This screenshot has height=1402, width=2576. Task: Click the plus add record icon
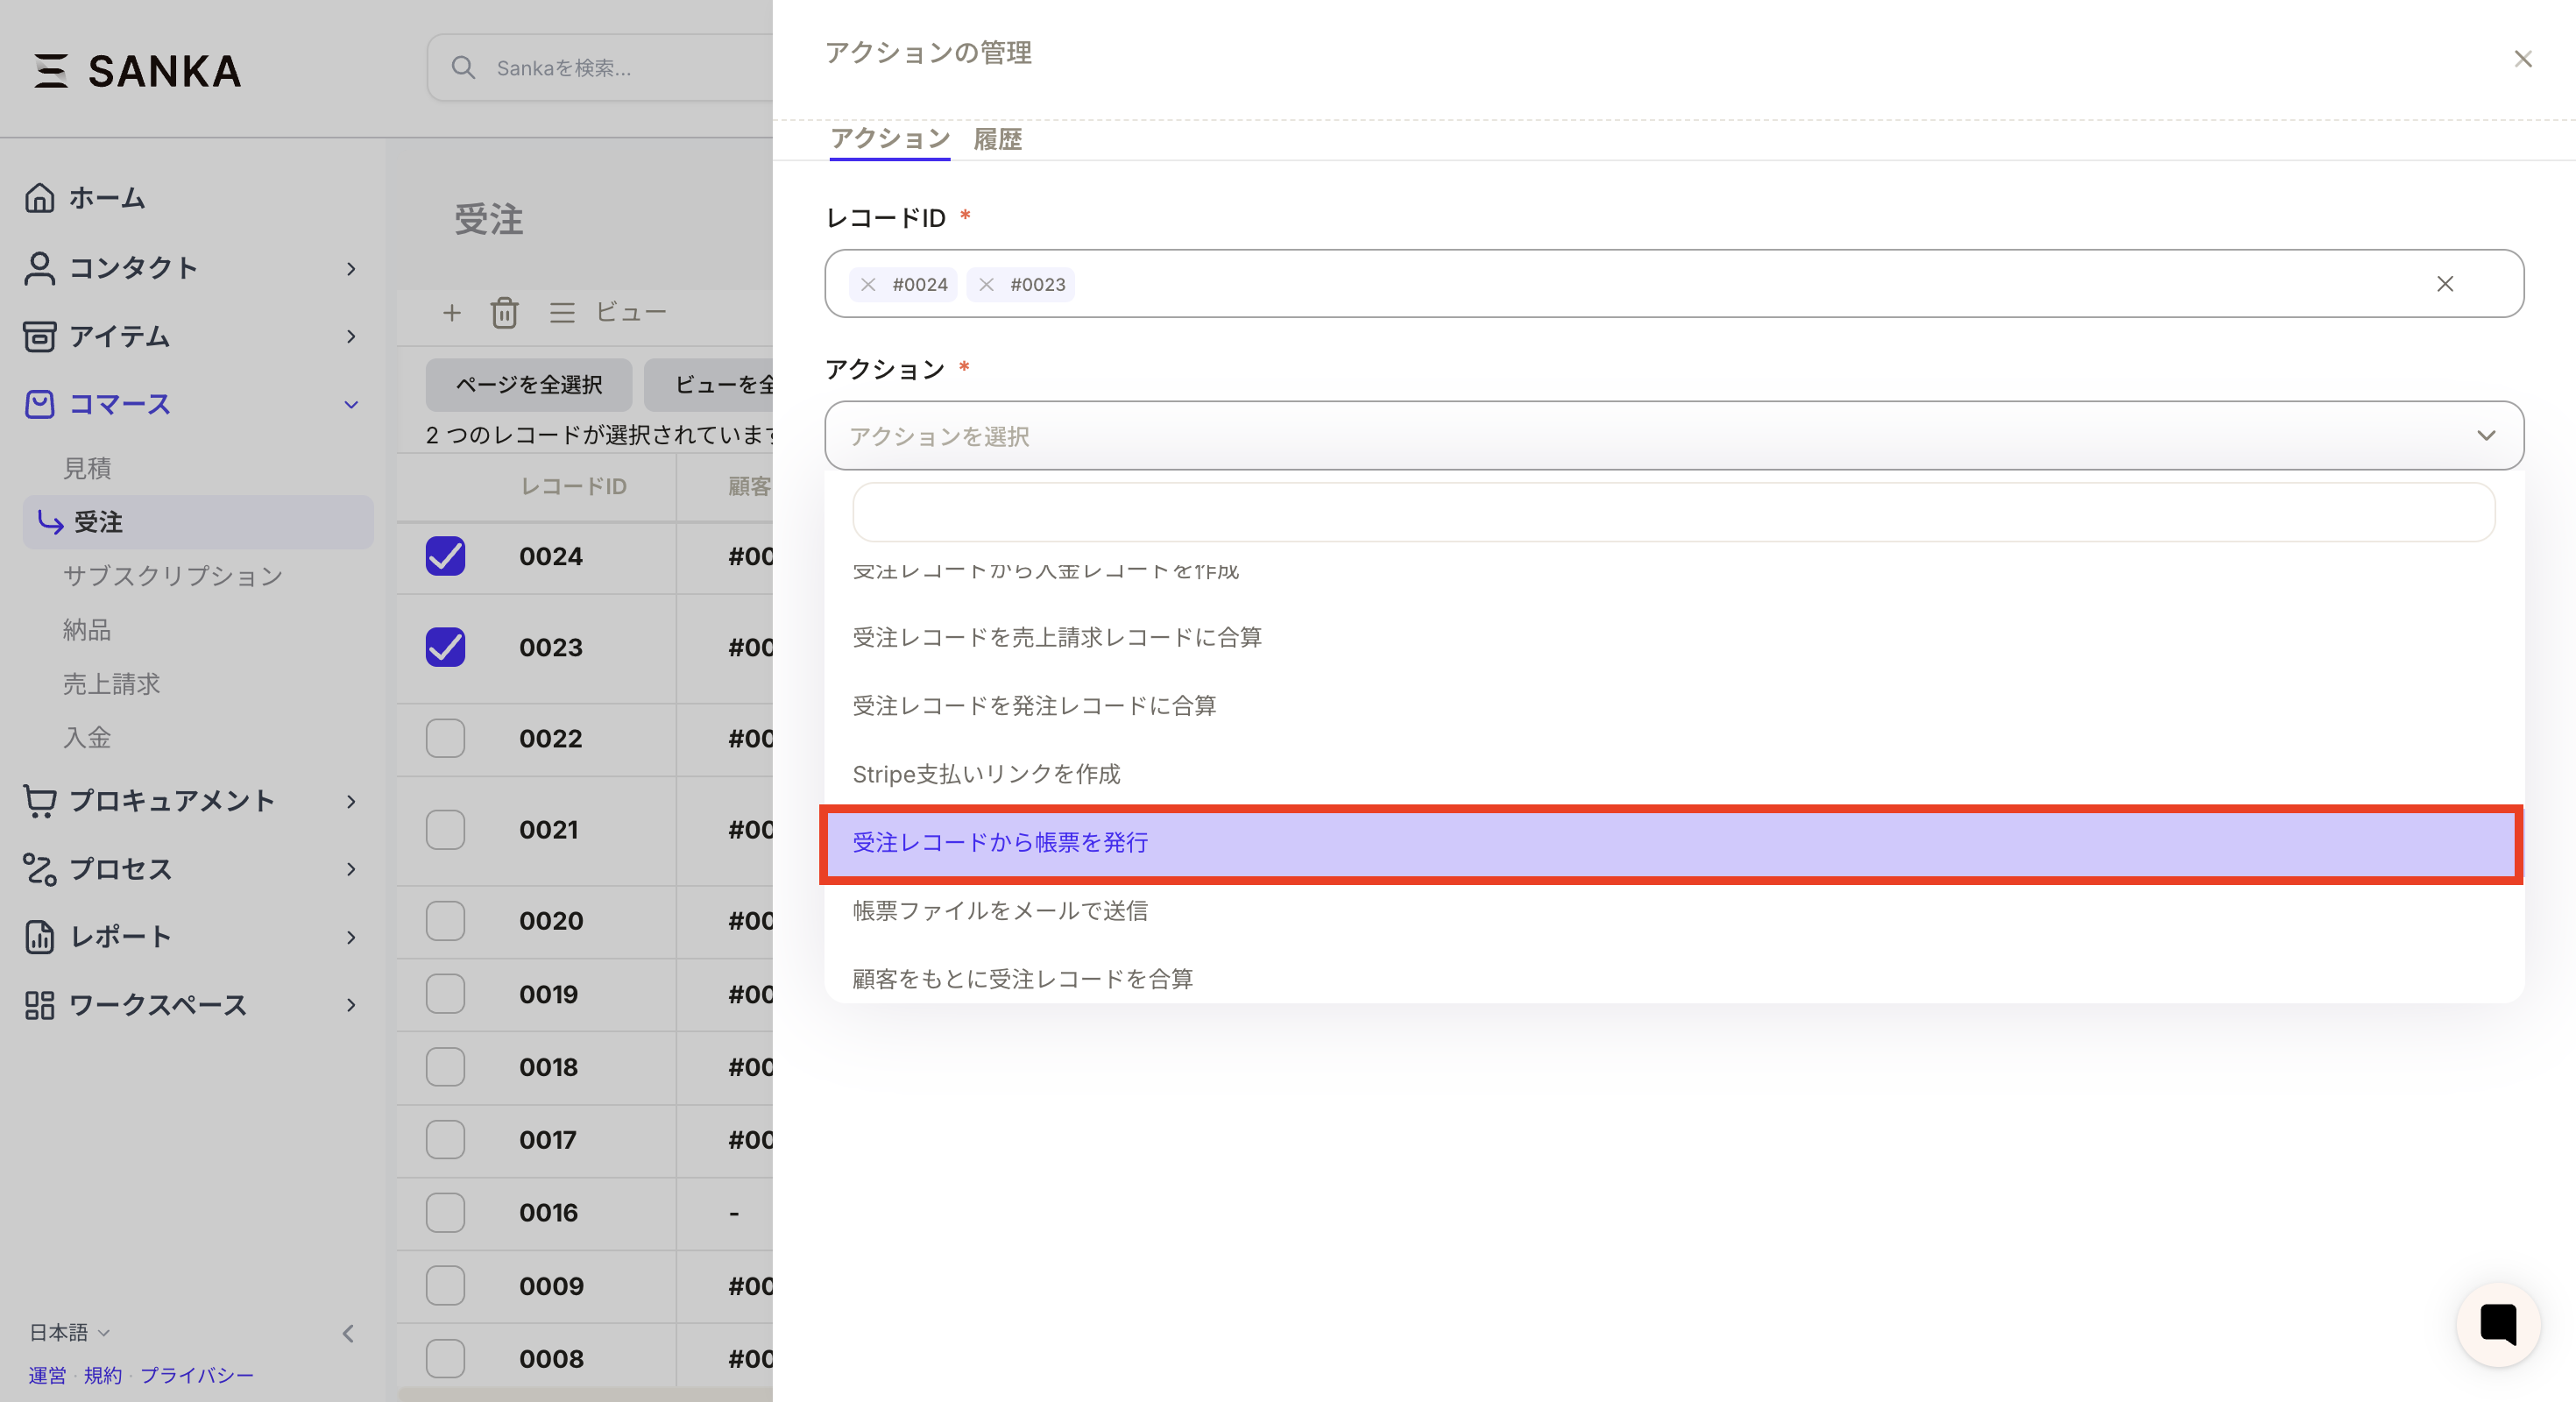point(452,313)
